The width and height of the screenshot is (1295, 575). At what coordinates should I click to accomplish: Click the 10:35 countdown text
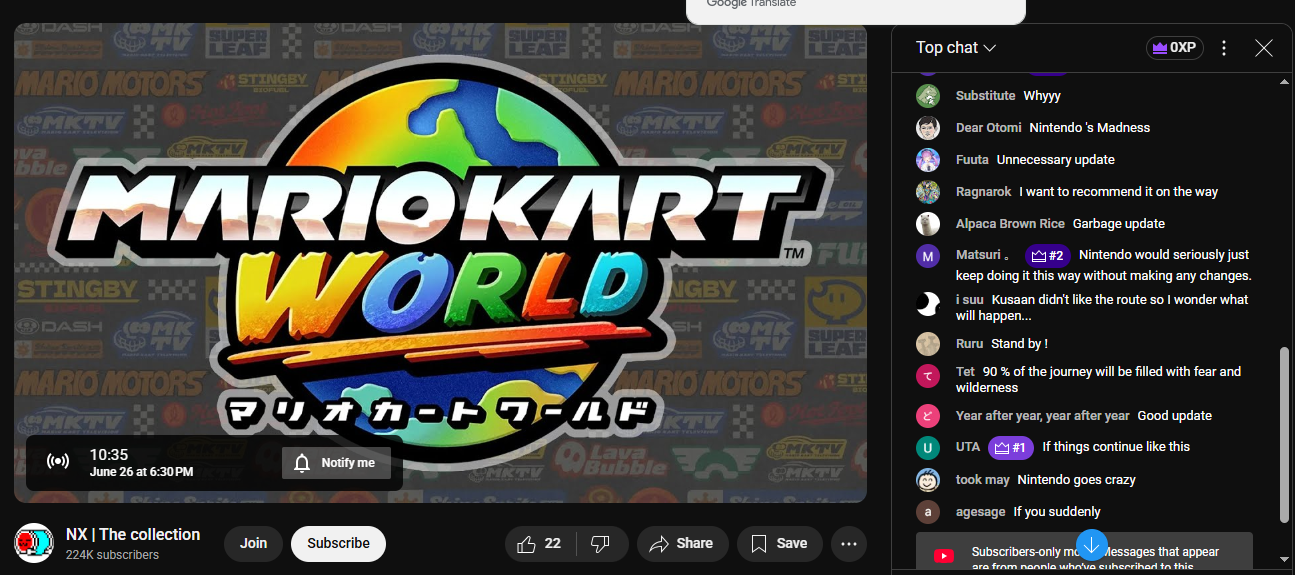tap(109, 455)
